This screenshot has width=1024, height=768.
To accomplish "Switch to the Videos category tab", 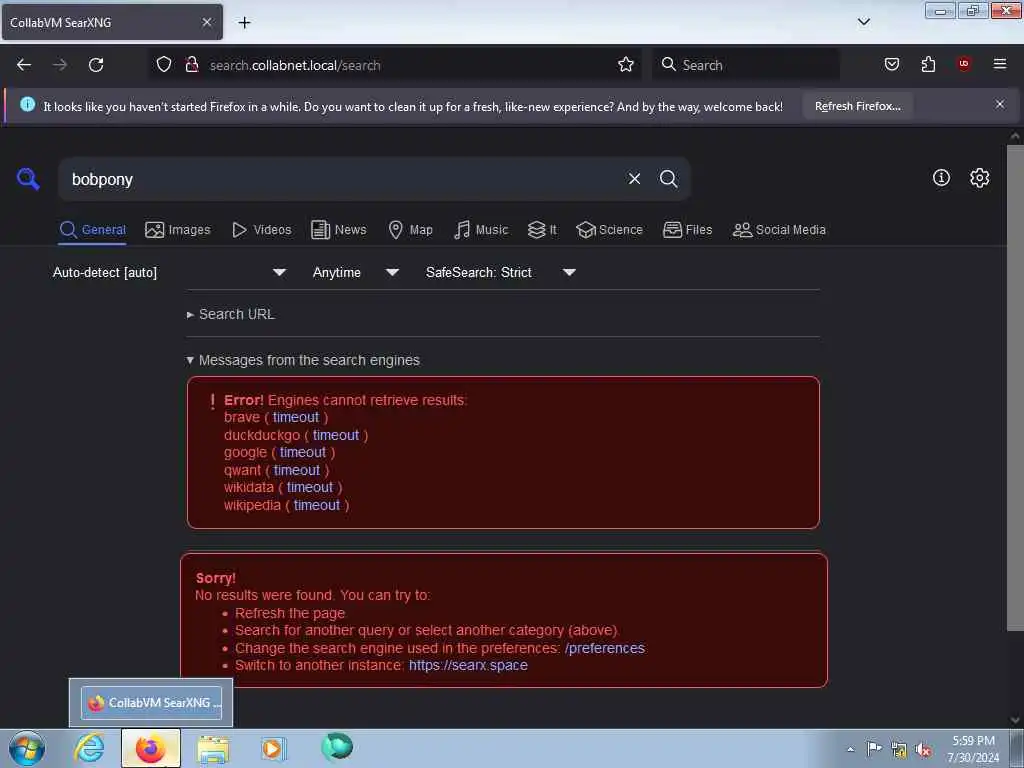I will click(x=262, y=230).
